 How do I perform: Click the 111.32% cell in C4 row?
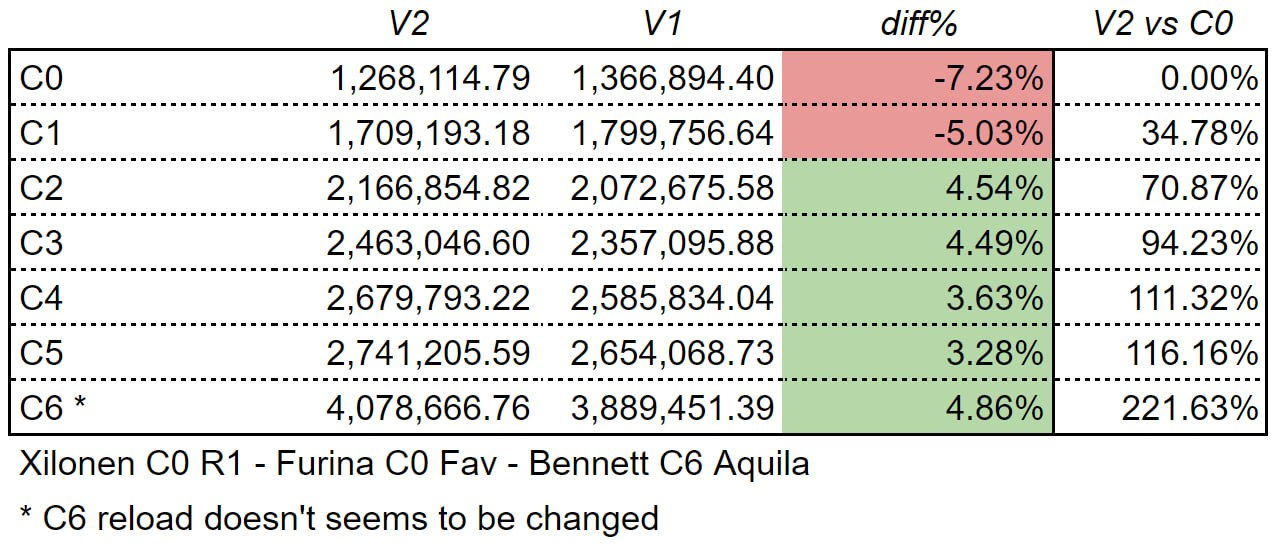click(x=1187, y=298)
